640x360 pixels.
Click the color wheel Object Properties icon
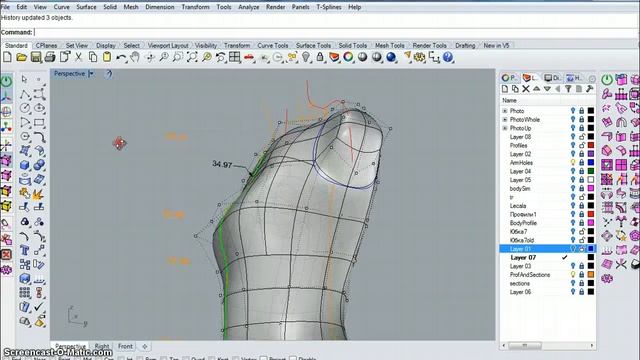click(348, 57)
